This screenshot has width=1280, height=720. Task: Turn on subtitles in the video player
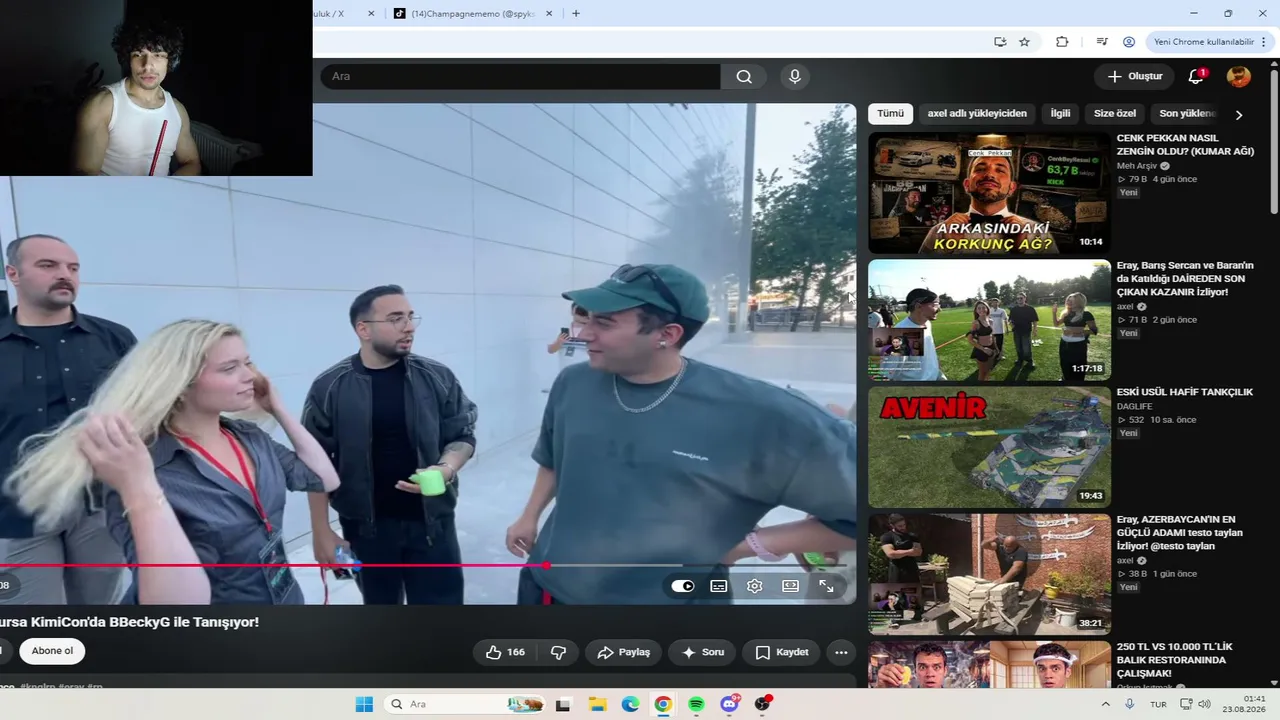click(x=719, y=586)
